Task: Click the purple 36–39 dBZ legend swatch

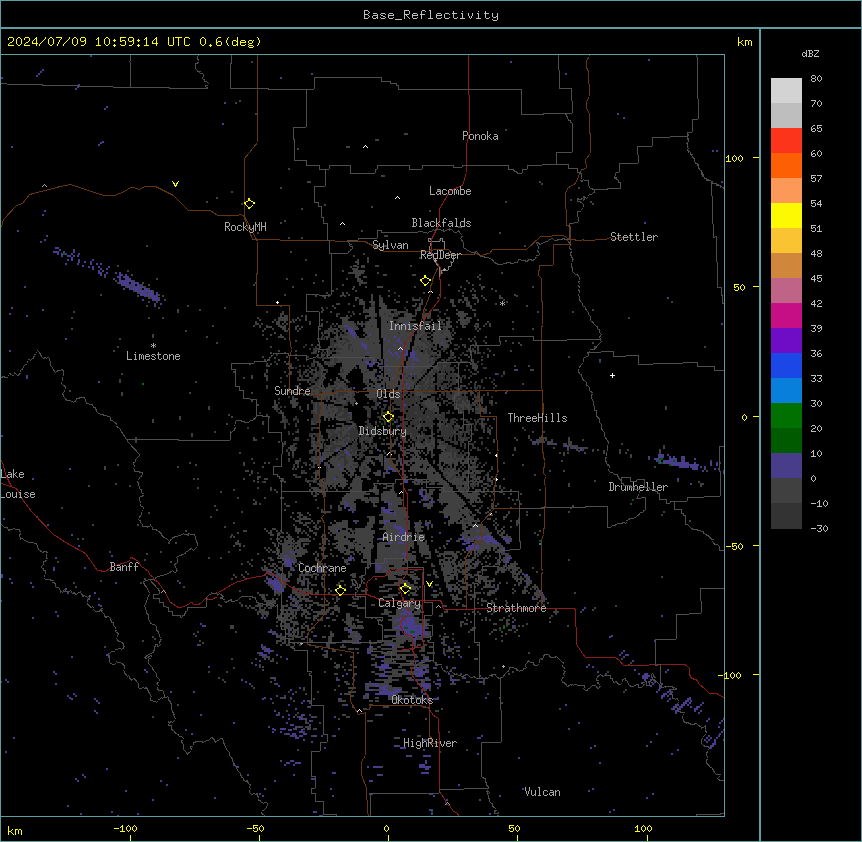Action: coord(786,340)
